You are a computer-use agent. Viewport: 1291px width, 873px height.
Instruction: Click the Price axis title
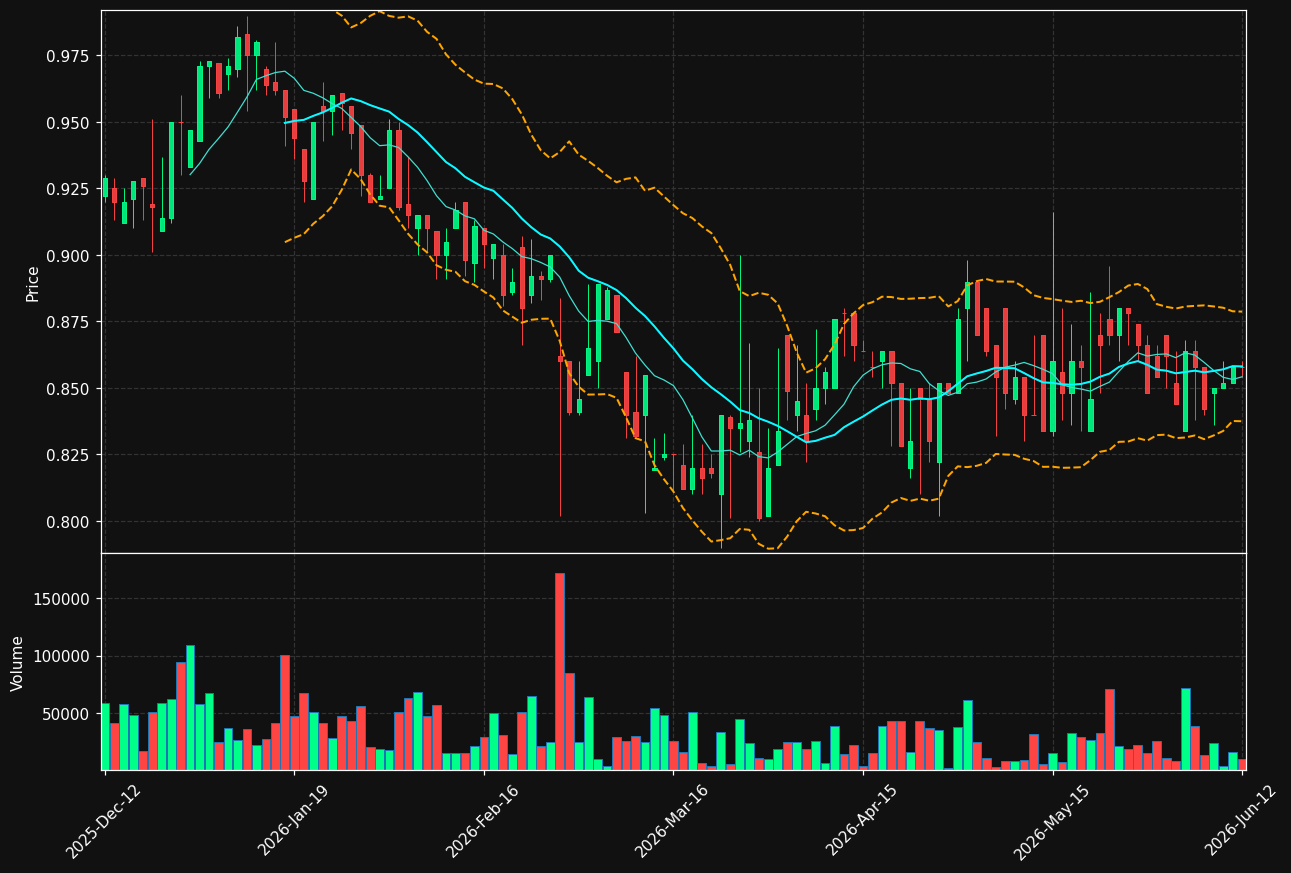(x=33, y=283)
